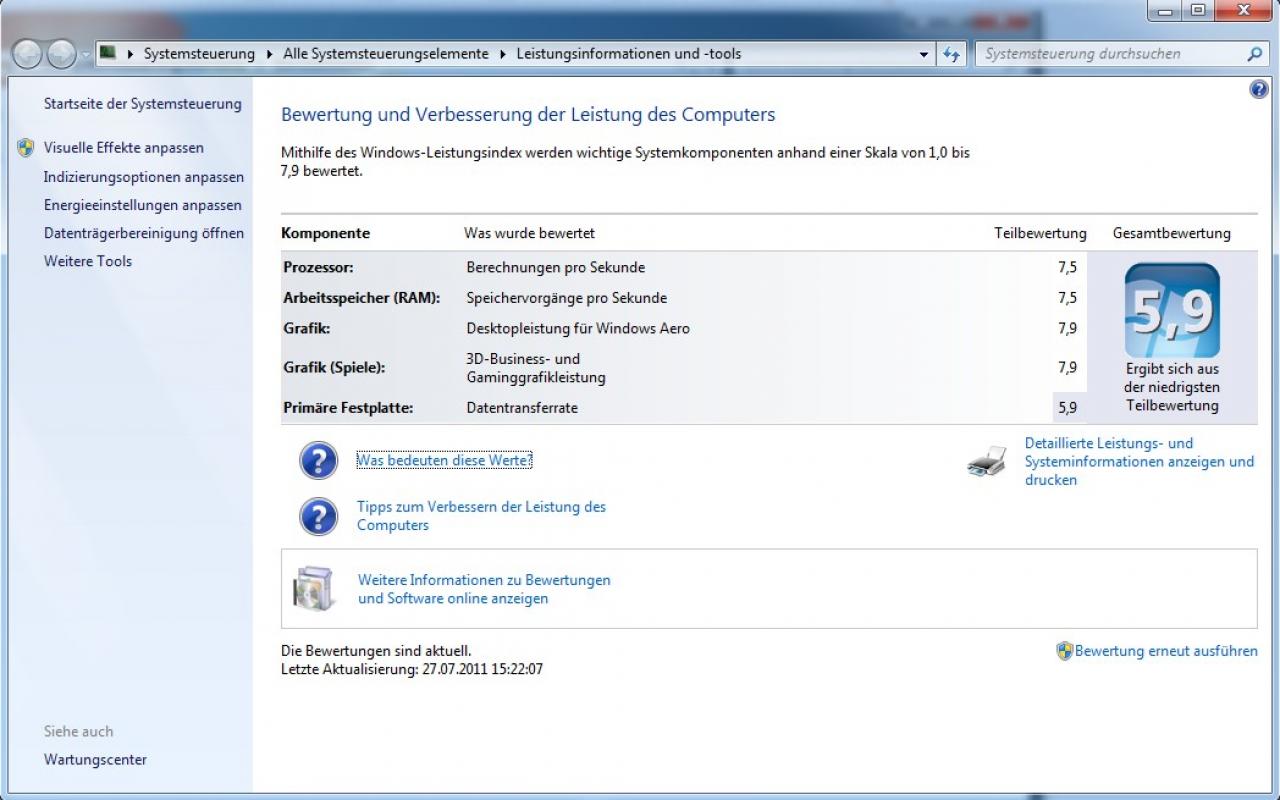1280x800 pixels.
Task: Open Tipps zum Verbessern der Leistung link
Action: 482,516
